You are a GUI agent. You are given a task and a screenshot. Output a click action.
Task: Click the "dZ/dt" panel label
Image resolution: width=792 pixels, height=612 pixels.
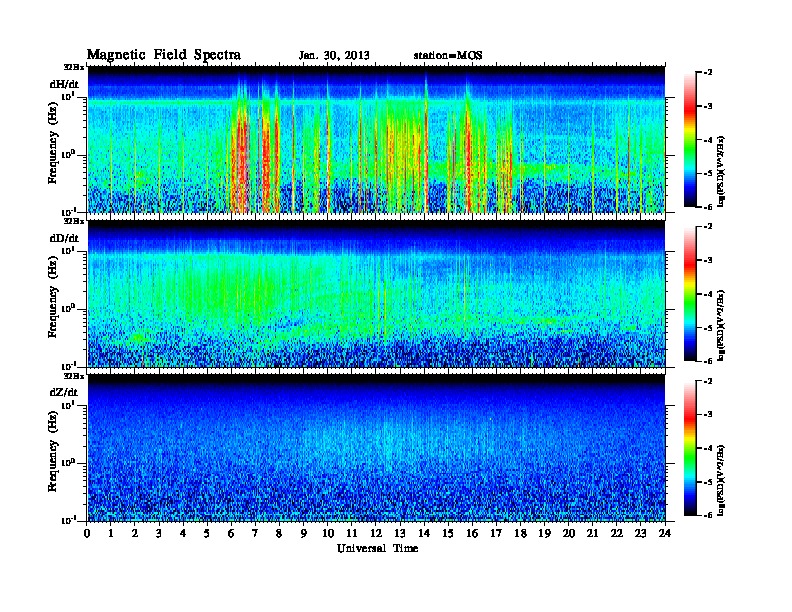pos(64,392)
